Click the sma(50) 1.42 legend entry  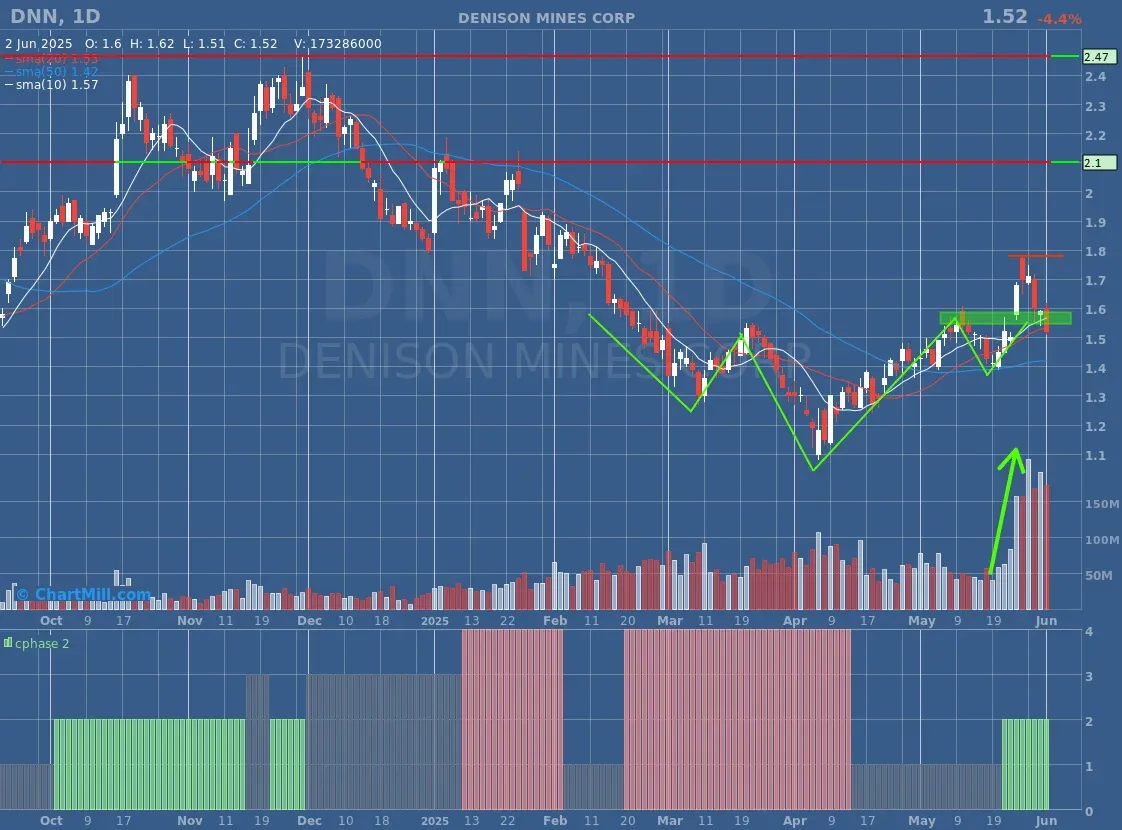52,72
